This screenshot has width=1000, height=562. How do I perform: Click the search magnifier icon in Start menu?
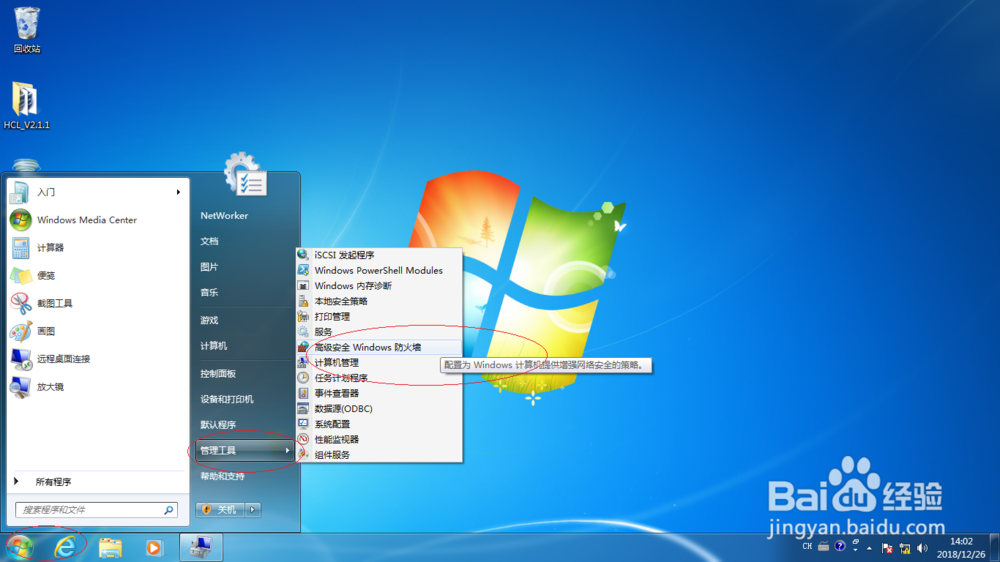(169, 510)
